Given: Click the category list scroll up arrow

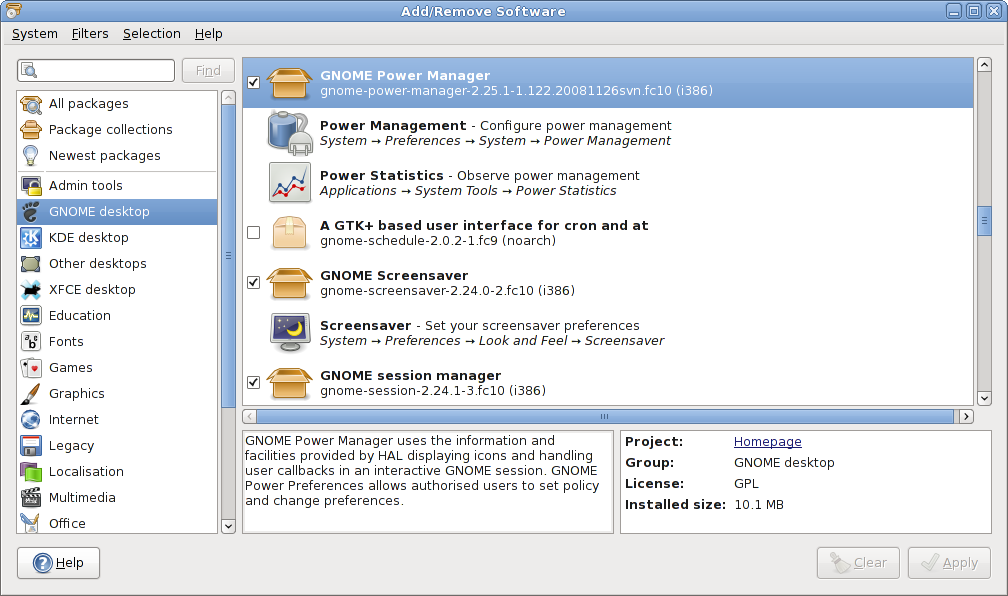Looking at the screenshot, I should pos(228,98).
